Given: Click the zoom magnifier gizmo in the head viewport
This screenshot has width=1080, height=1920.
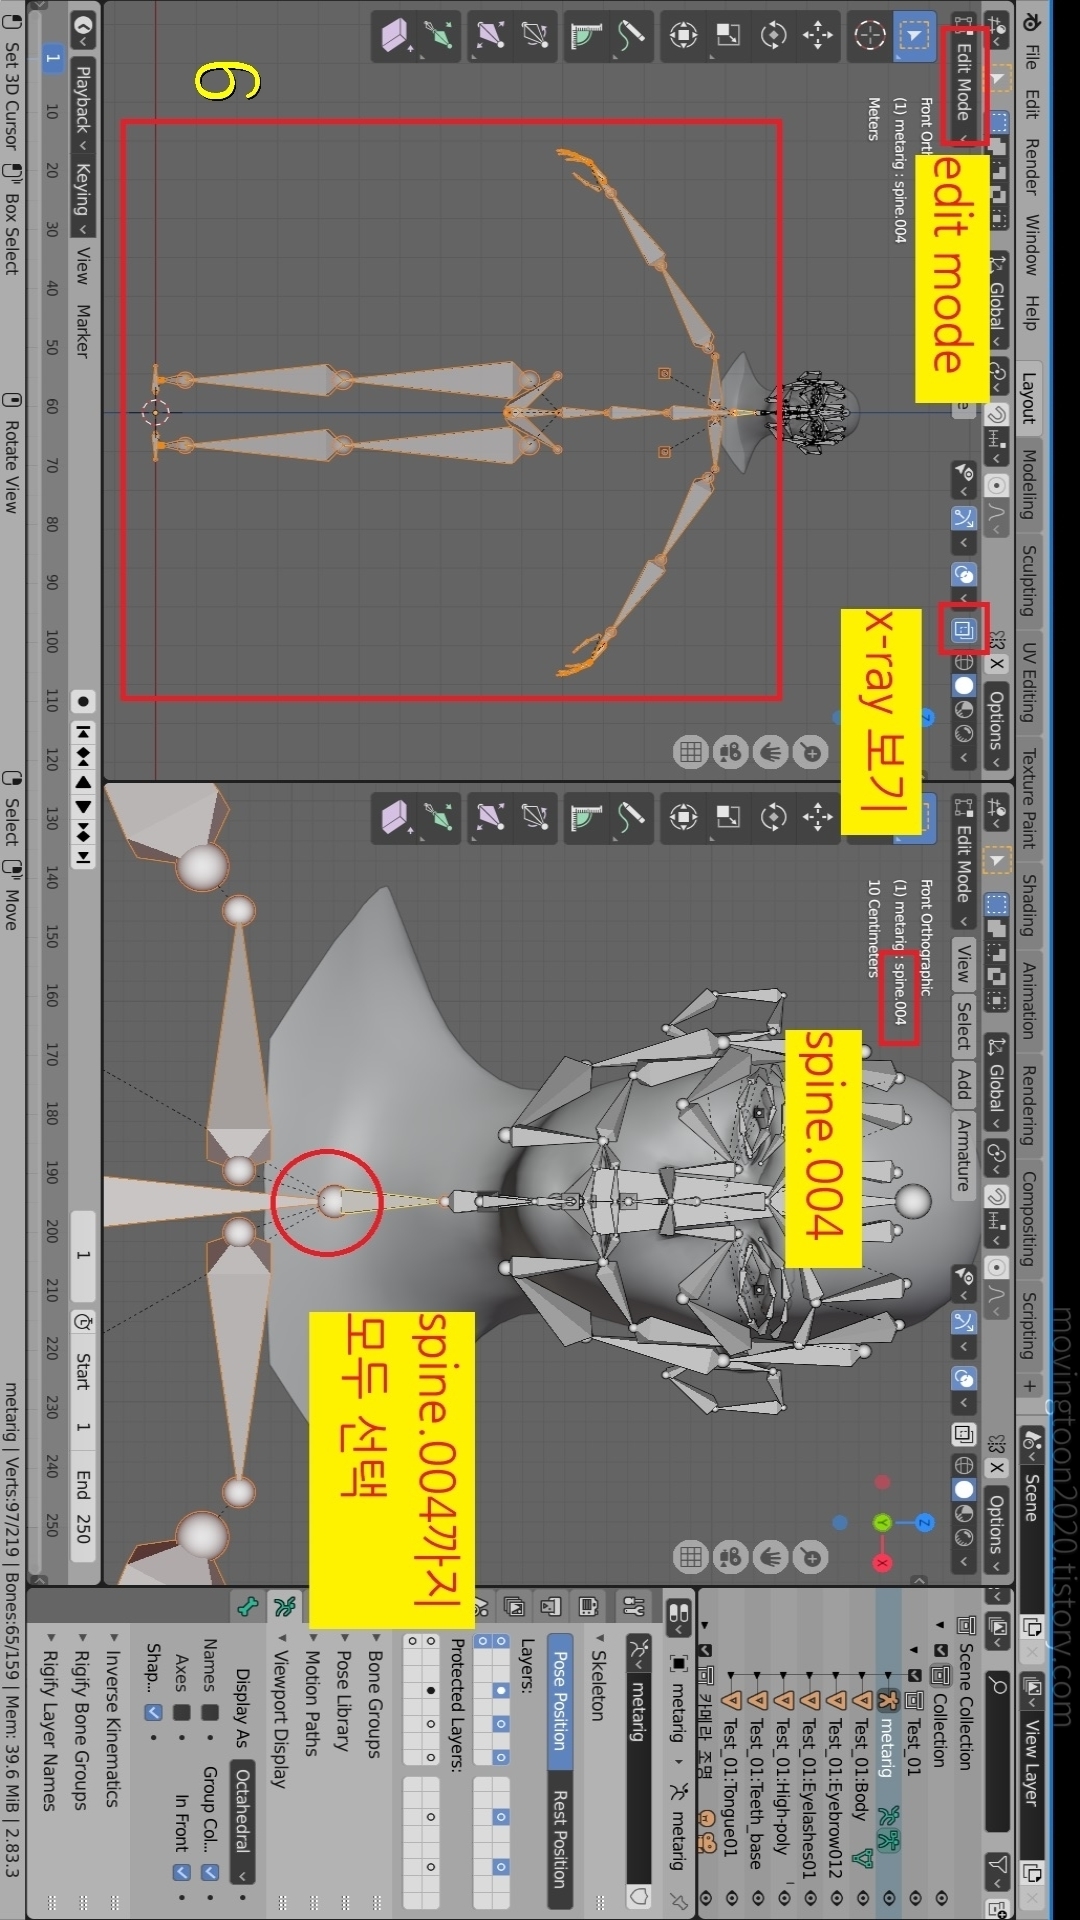Looking at the screenshot, I should [x=811, y=1556].
